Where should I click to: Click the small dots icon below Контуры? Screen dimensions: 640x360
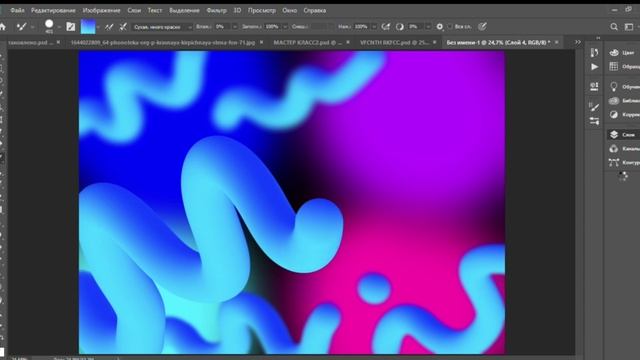click(x=623, y=176)
